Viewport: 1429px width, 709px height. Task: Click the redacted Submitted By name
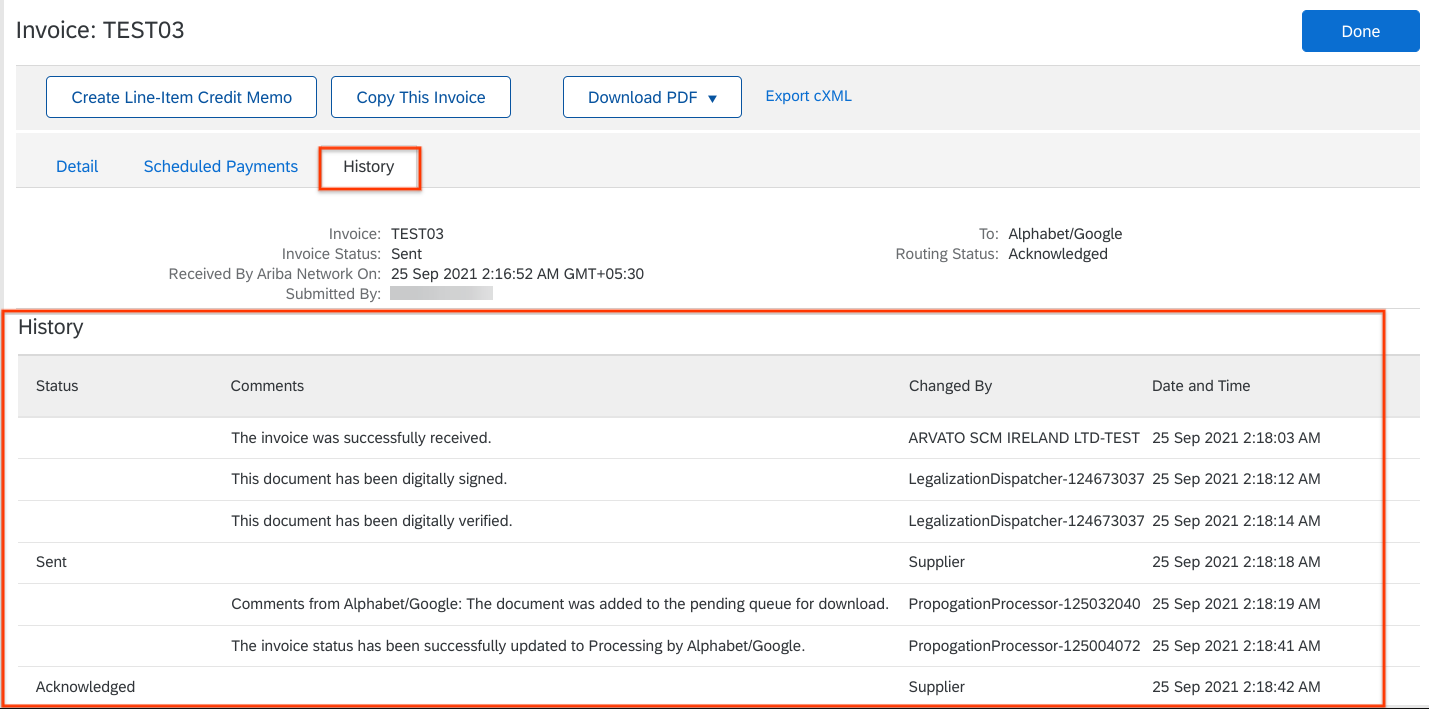(x=441, y=294)
